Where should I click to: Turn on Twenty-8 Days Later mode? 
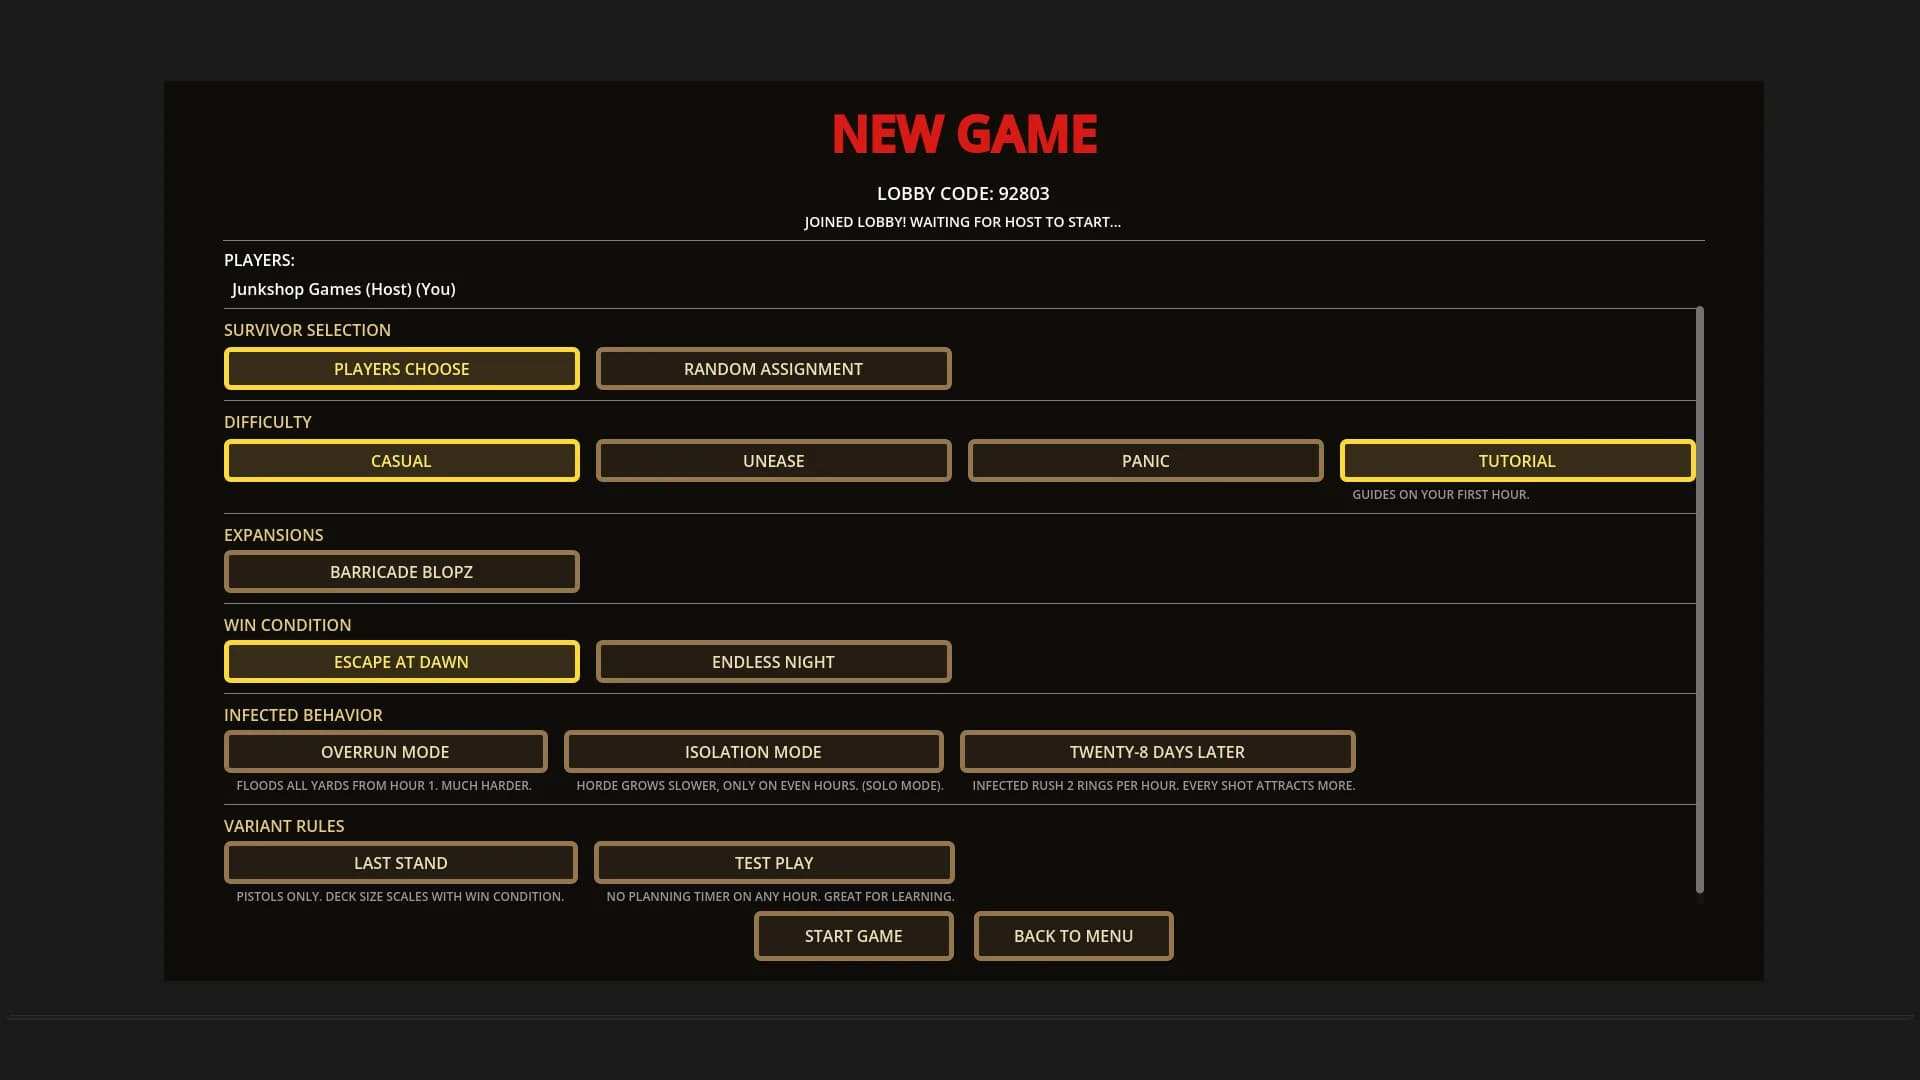pos(1157,752)
